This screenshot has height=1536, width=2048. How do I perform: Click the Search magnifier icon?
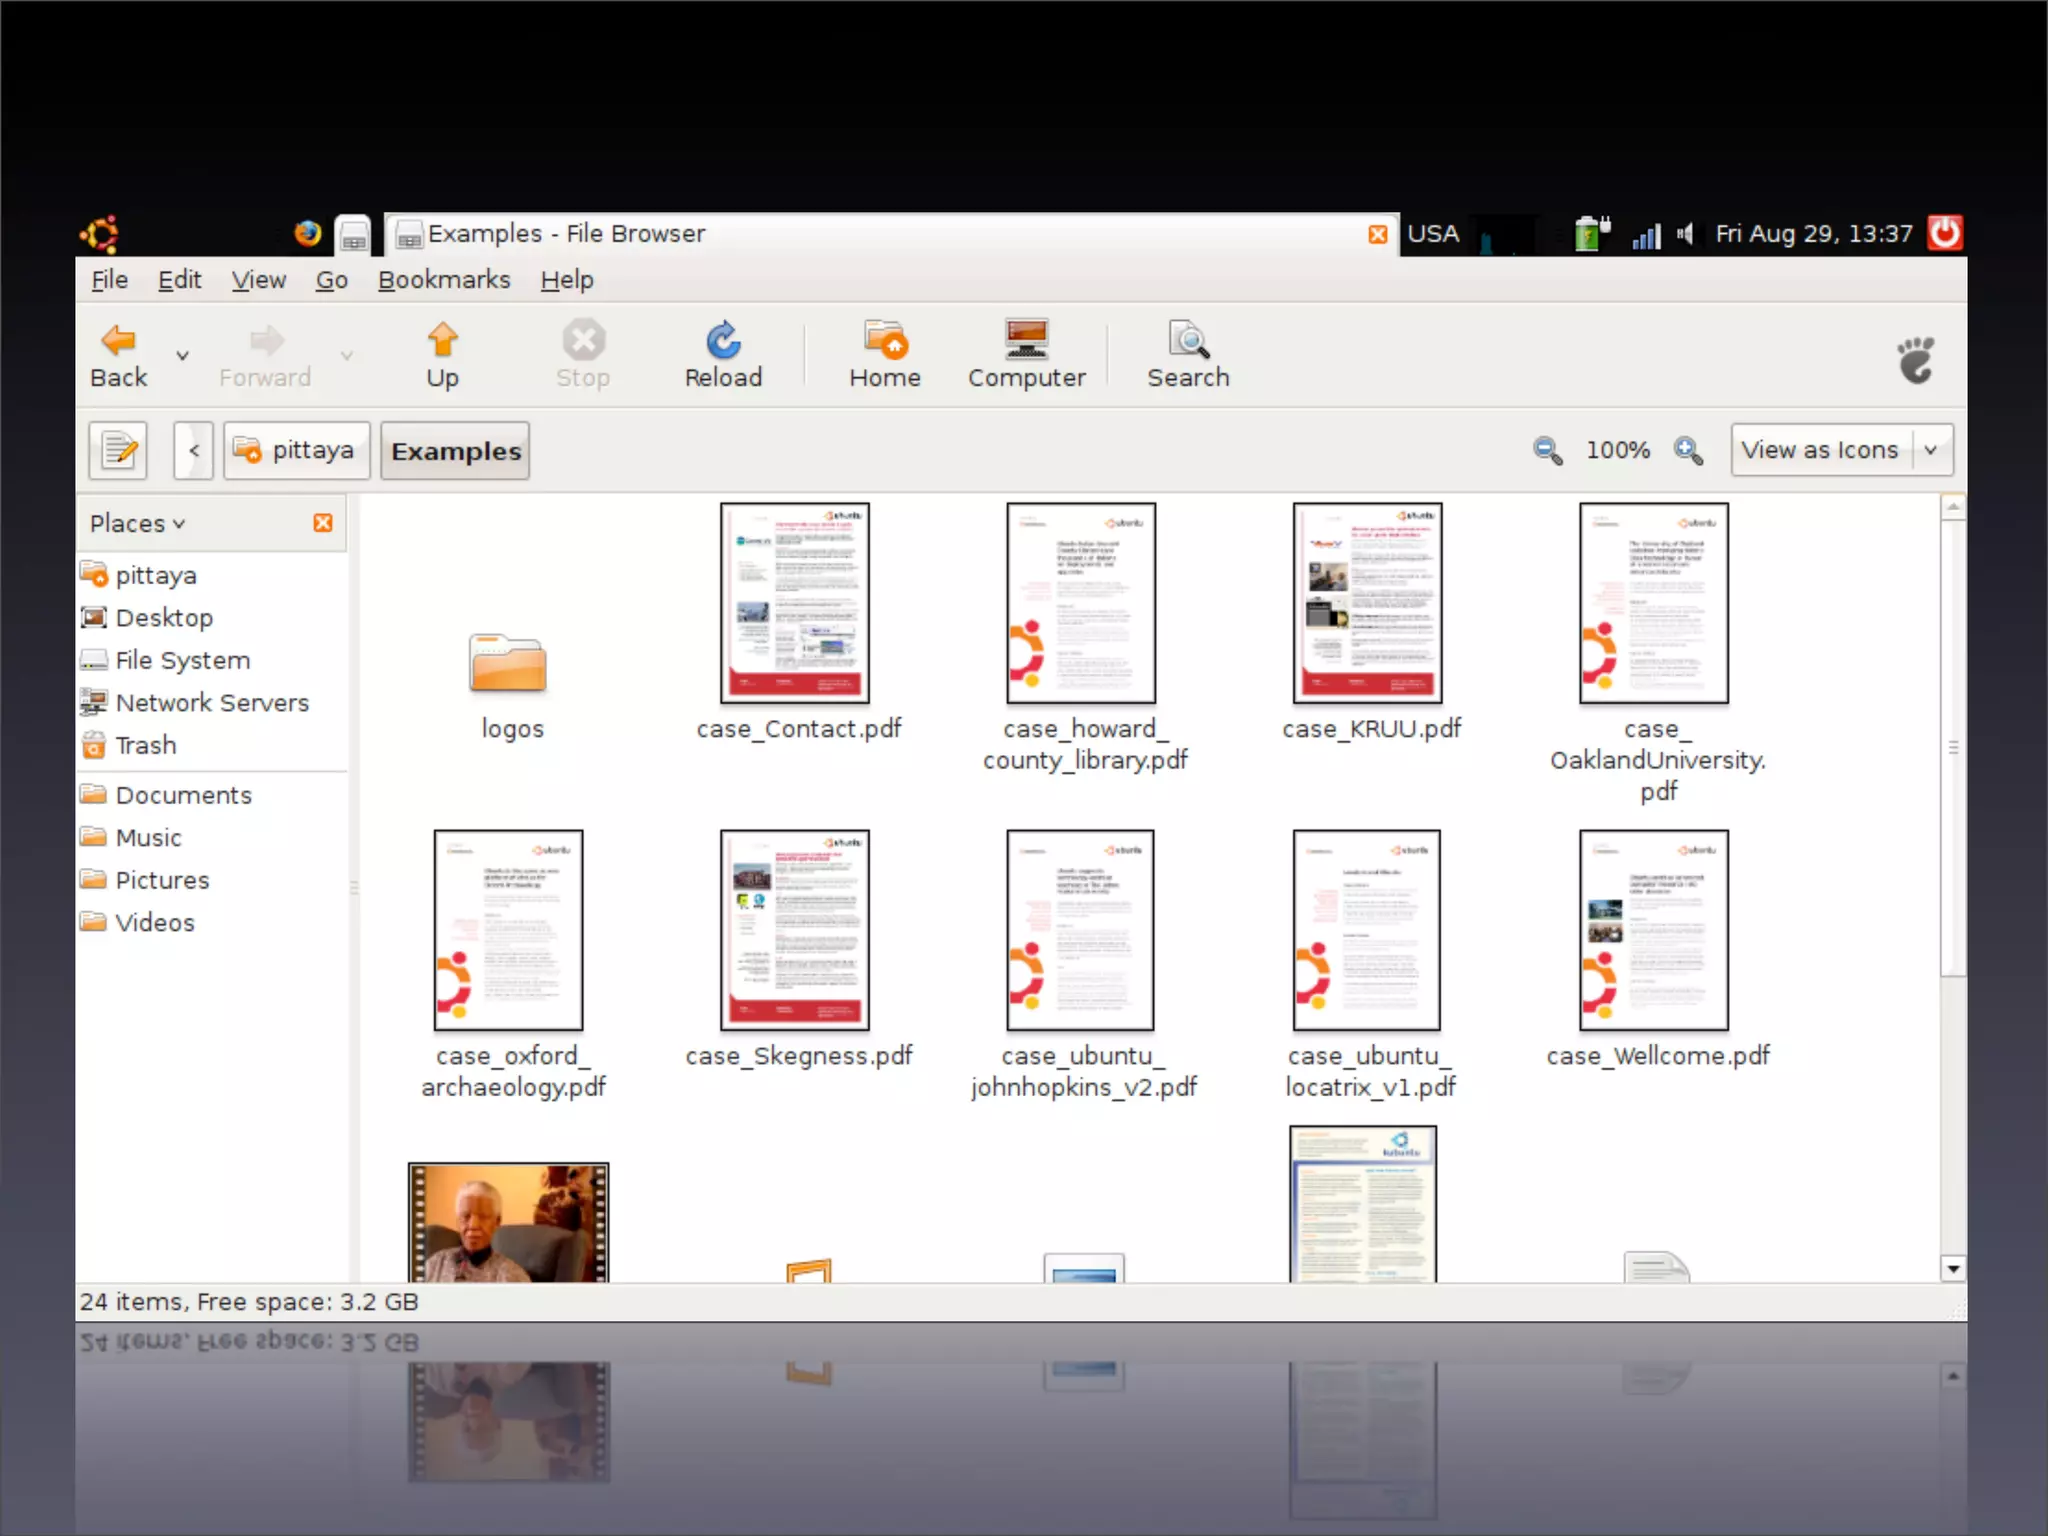click(x=1188, y=342)
